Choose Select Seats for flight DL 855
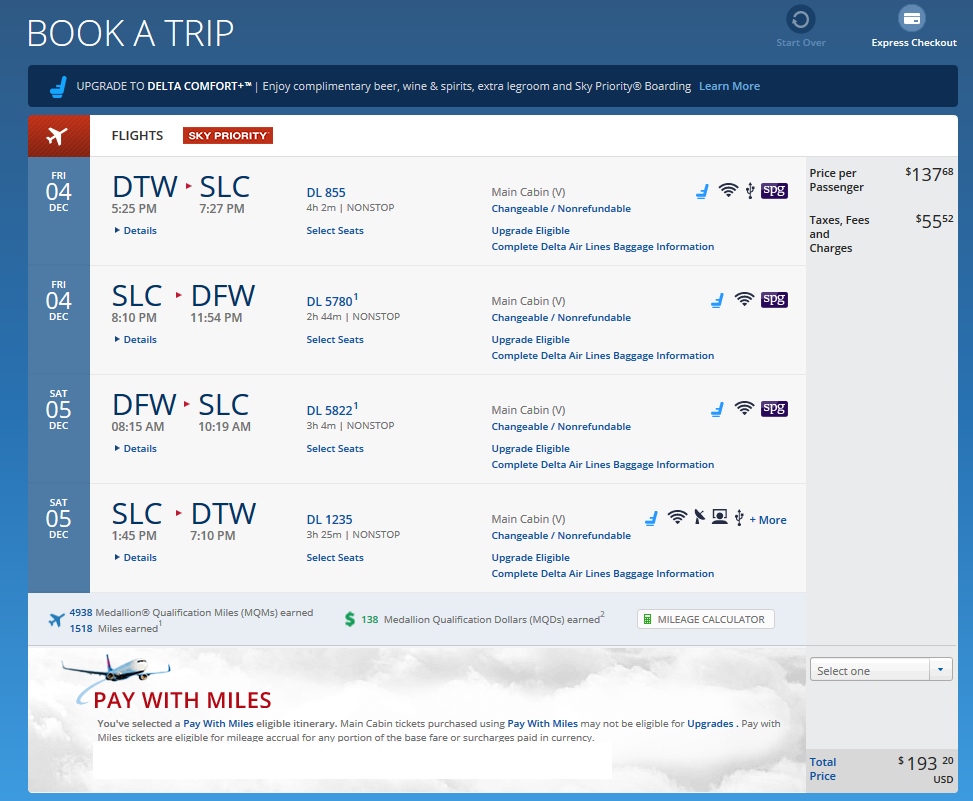The height and width of the screenshot is (801, 973). (335, 231)
